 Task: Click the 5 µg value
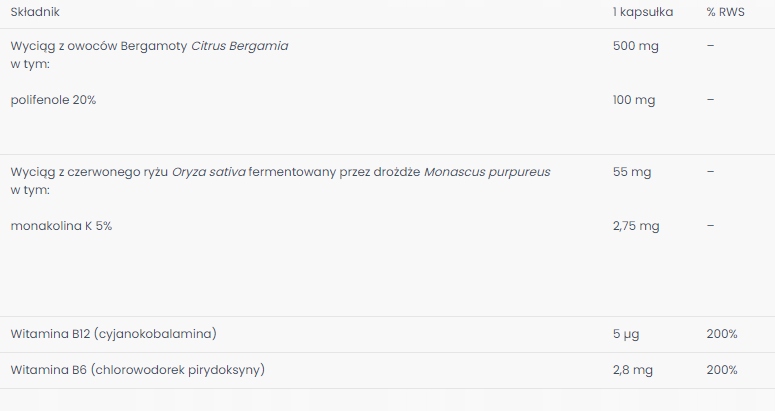pos(626,334)
